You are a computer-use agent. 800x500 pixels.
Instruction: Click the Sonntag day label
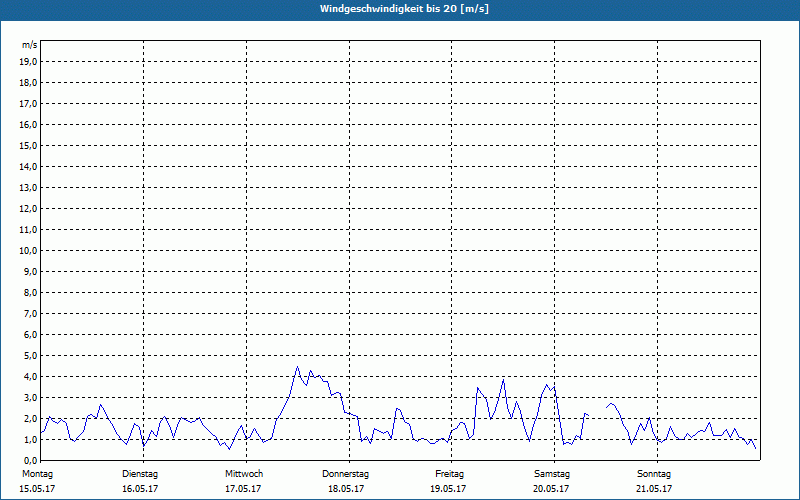click(654, 473)
